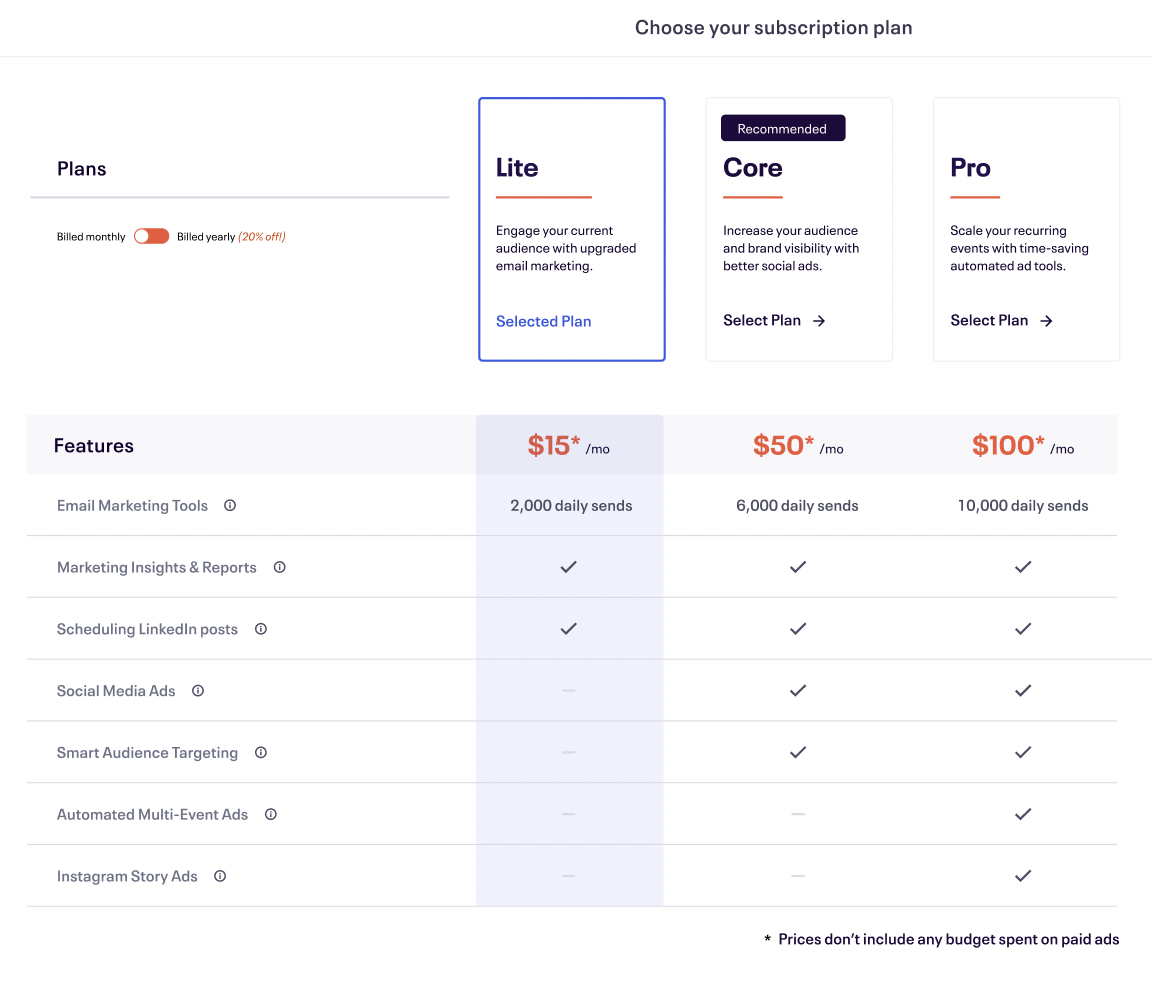Screen dimensions: 1152x990
Task: Click the Billed monthly label
Action: [91, 236]
